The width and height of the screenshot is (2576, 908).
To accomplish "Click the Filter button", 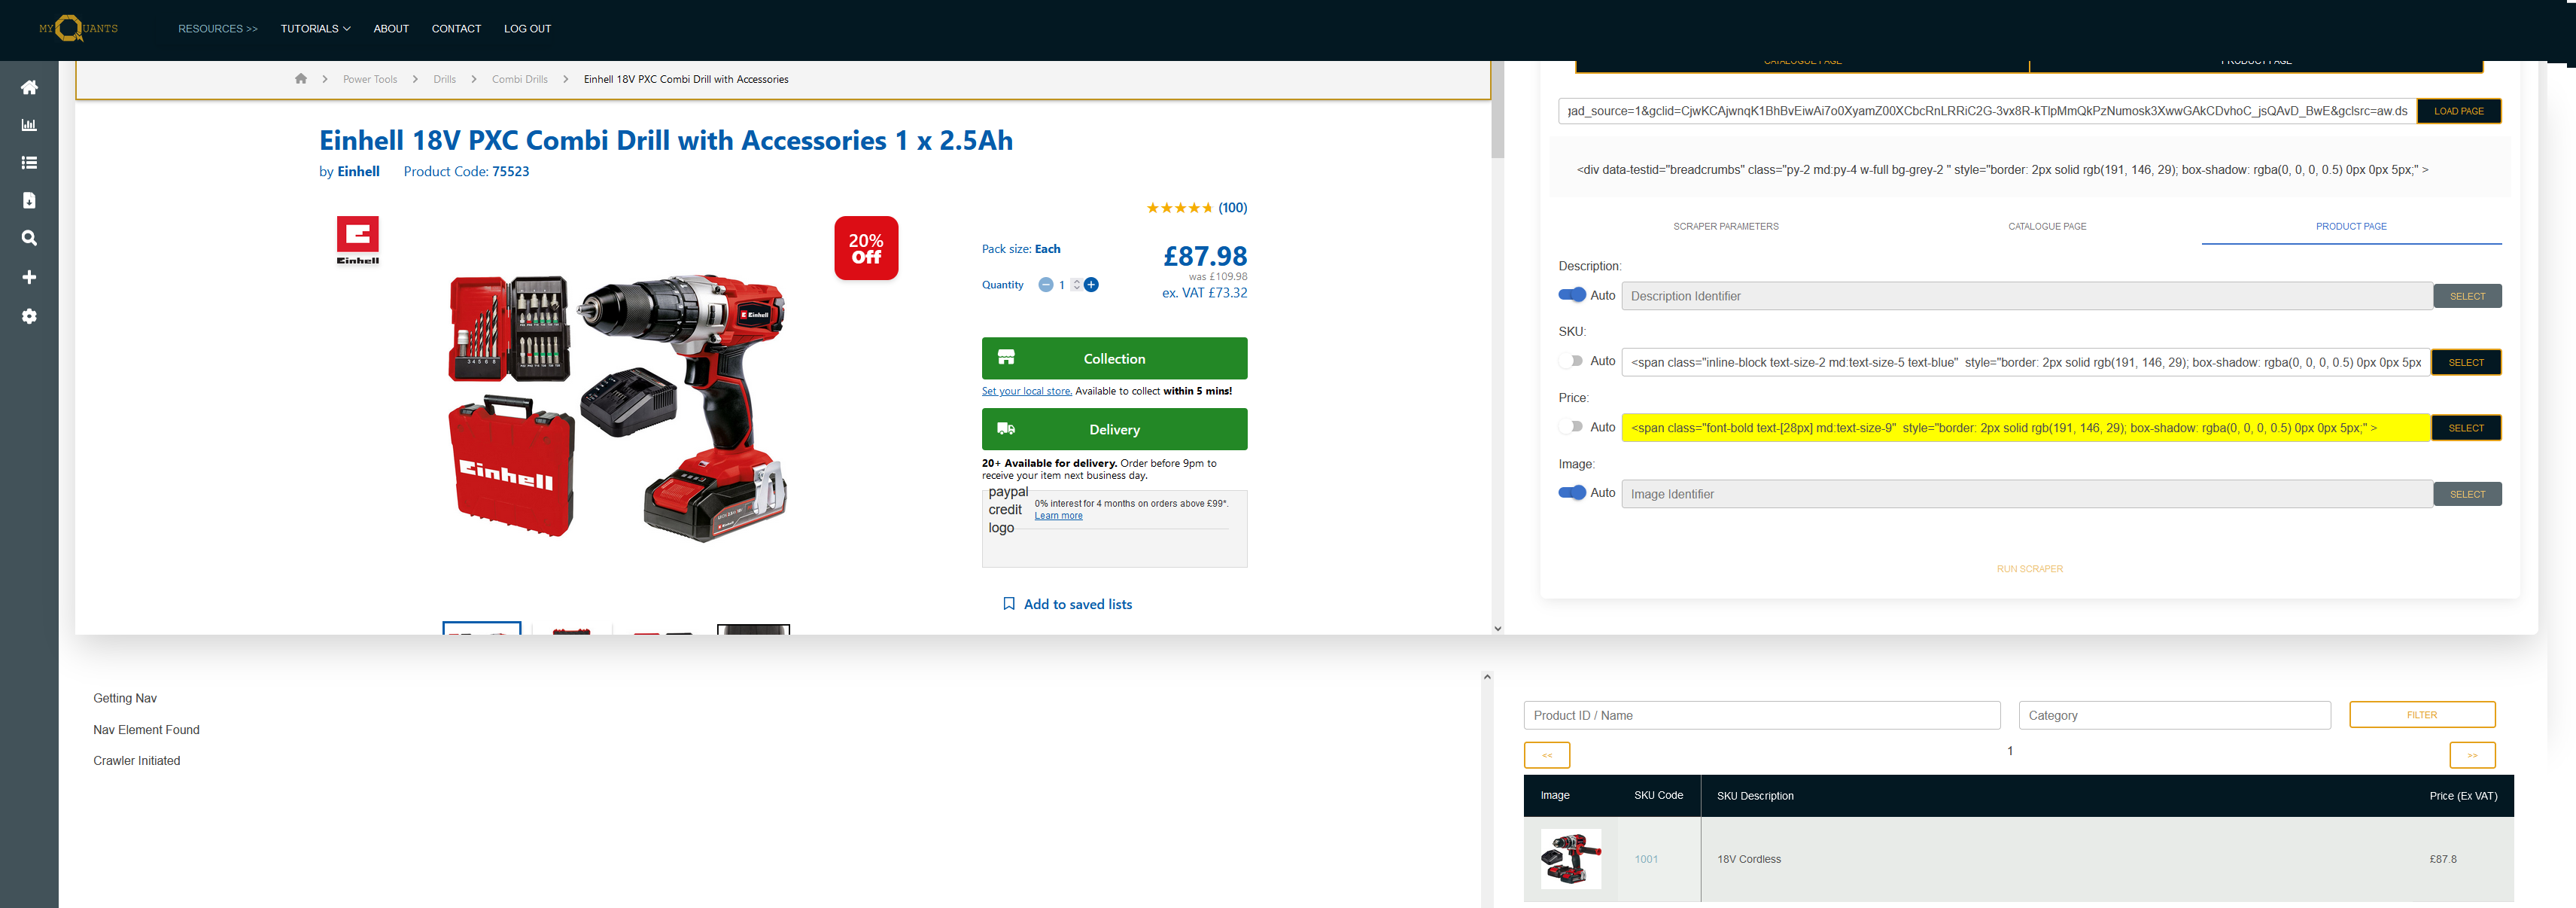I will [2422, 715].
